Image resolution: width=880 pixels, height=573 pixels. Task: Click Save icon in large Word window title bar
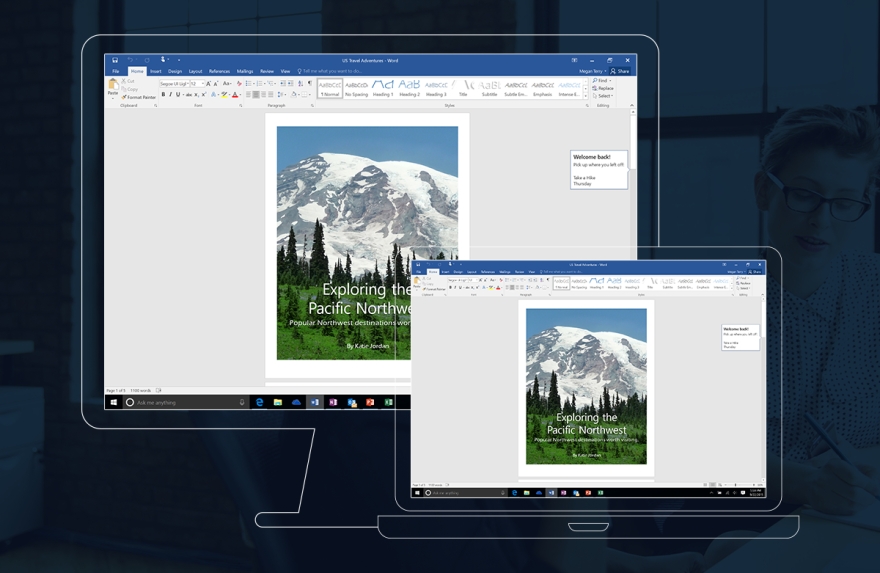pyautogui.click(x=115, y=60)
